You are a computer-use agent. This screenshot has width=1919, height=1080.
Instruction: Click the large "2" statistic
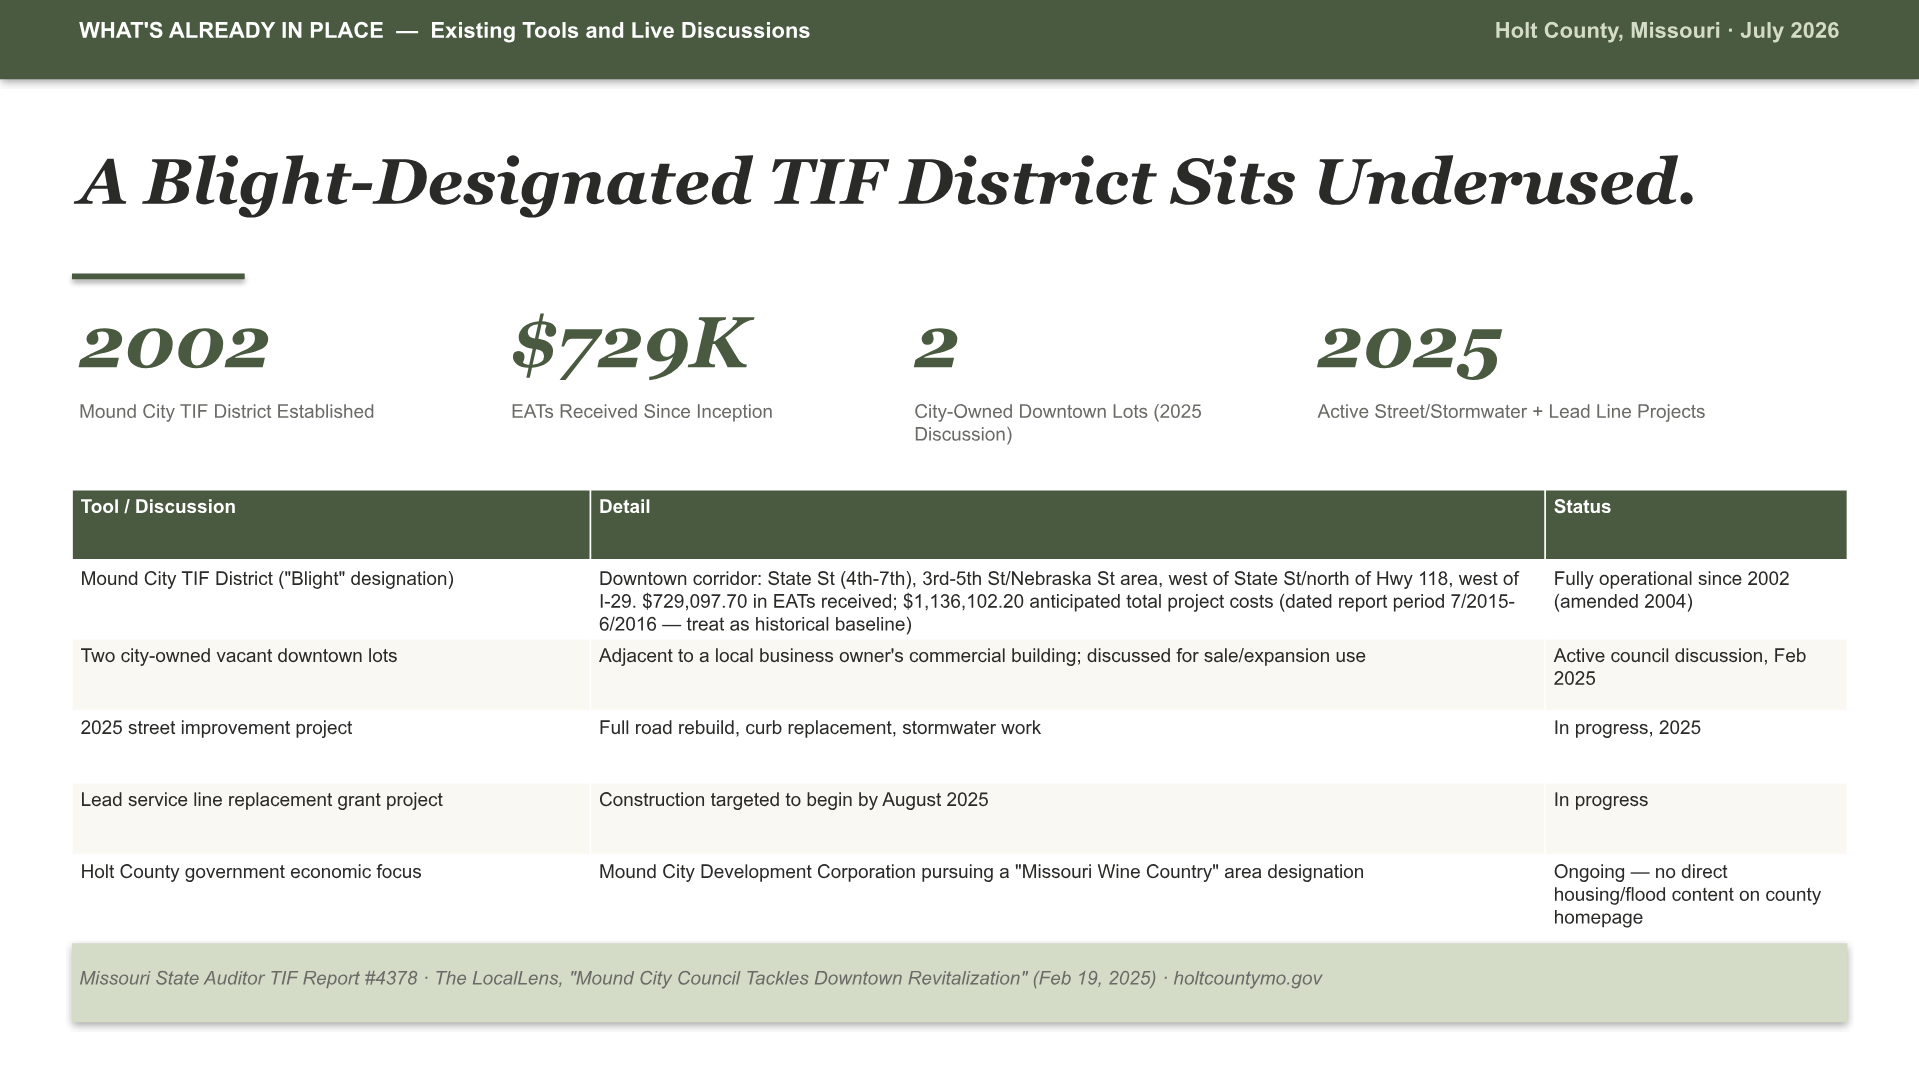click(936, 348)
